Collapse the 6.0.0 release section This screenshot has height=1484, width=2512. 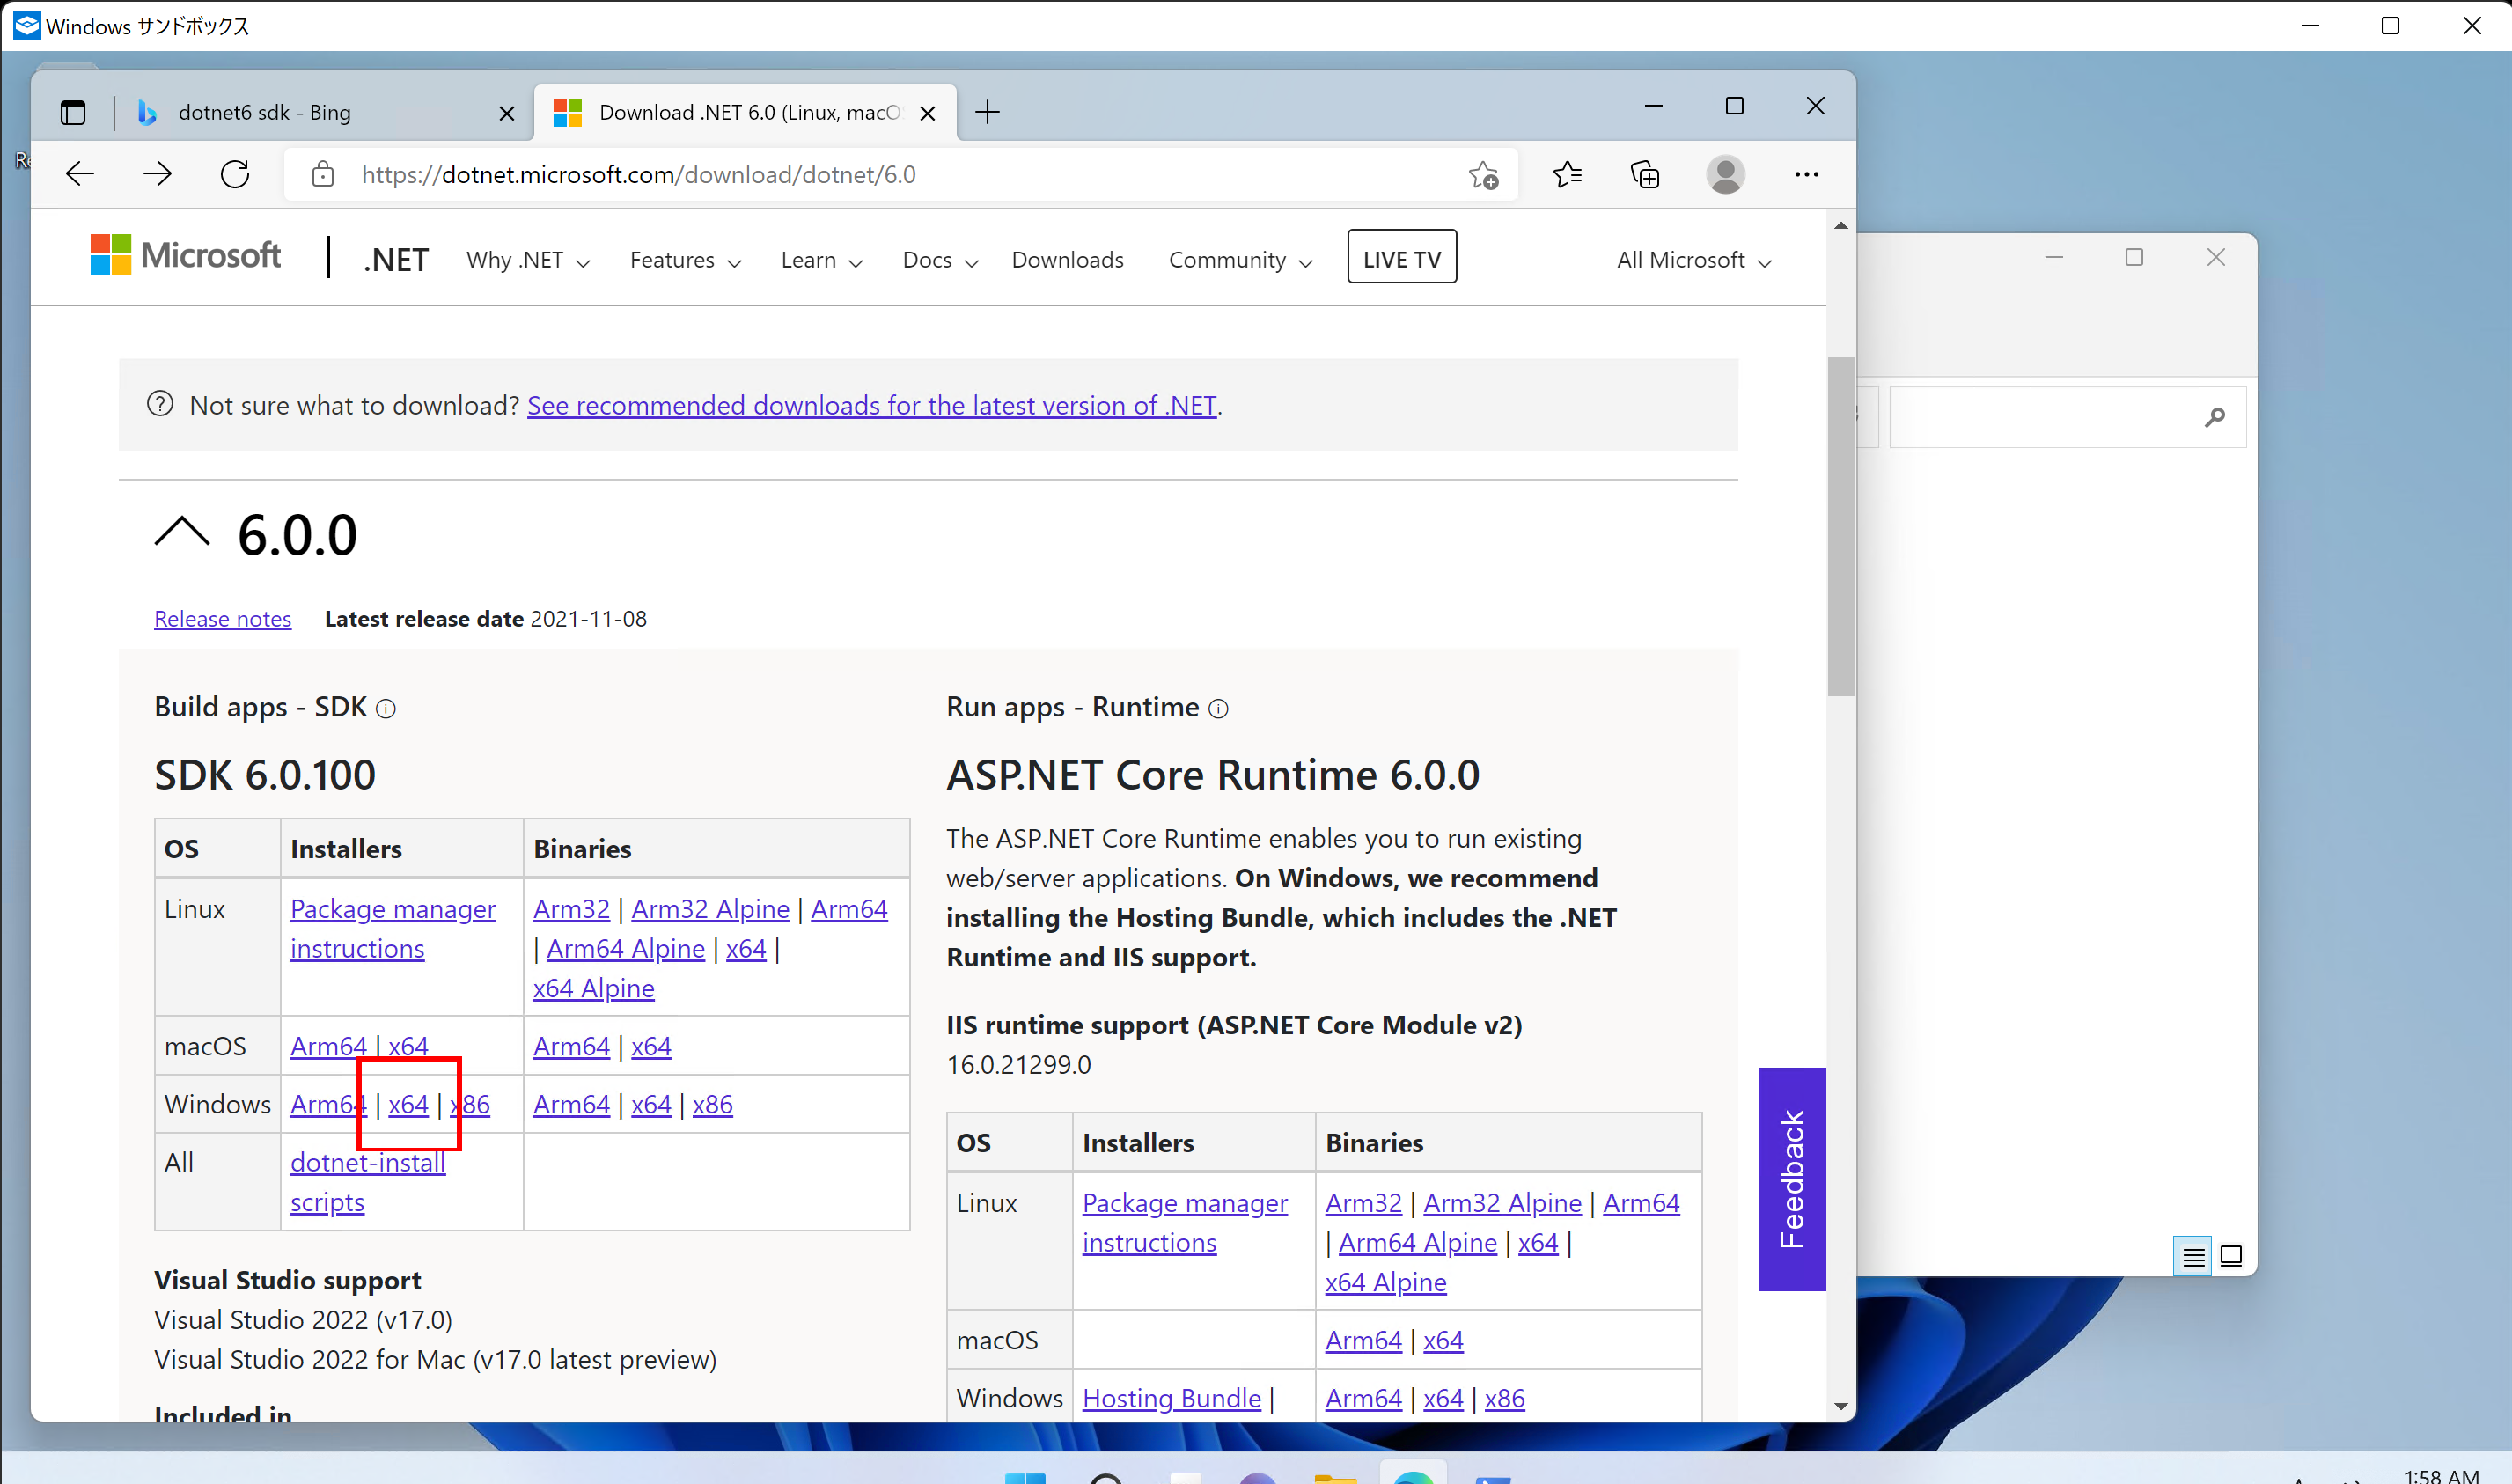pyautogui.click(x=182, y=532)
